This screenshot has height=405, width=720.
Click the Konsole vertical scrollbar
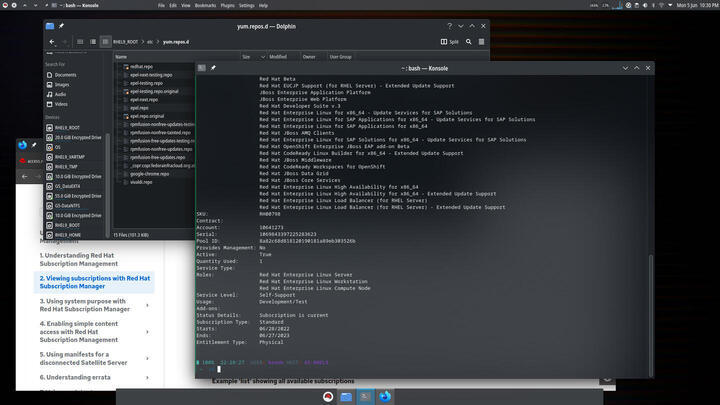tap(650, 315)
